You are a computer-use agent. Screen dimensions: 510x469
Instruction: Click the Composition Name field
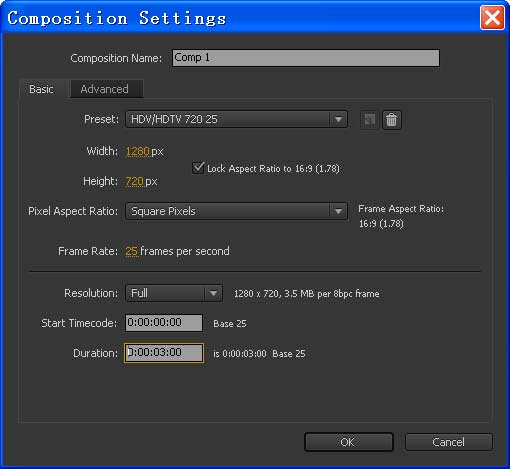click(x=306, y=58)
